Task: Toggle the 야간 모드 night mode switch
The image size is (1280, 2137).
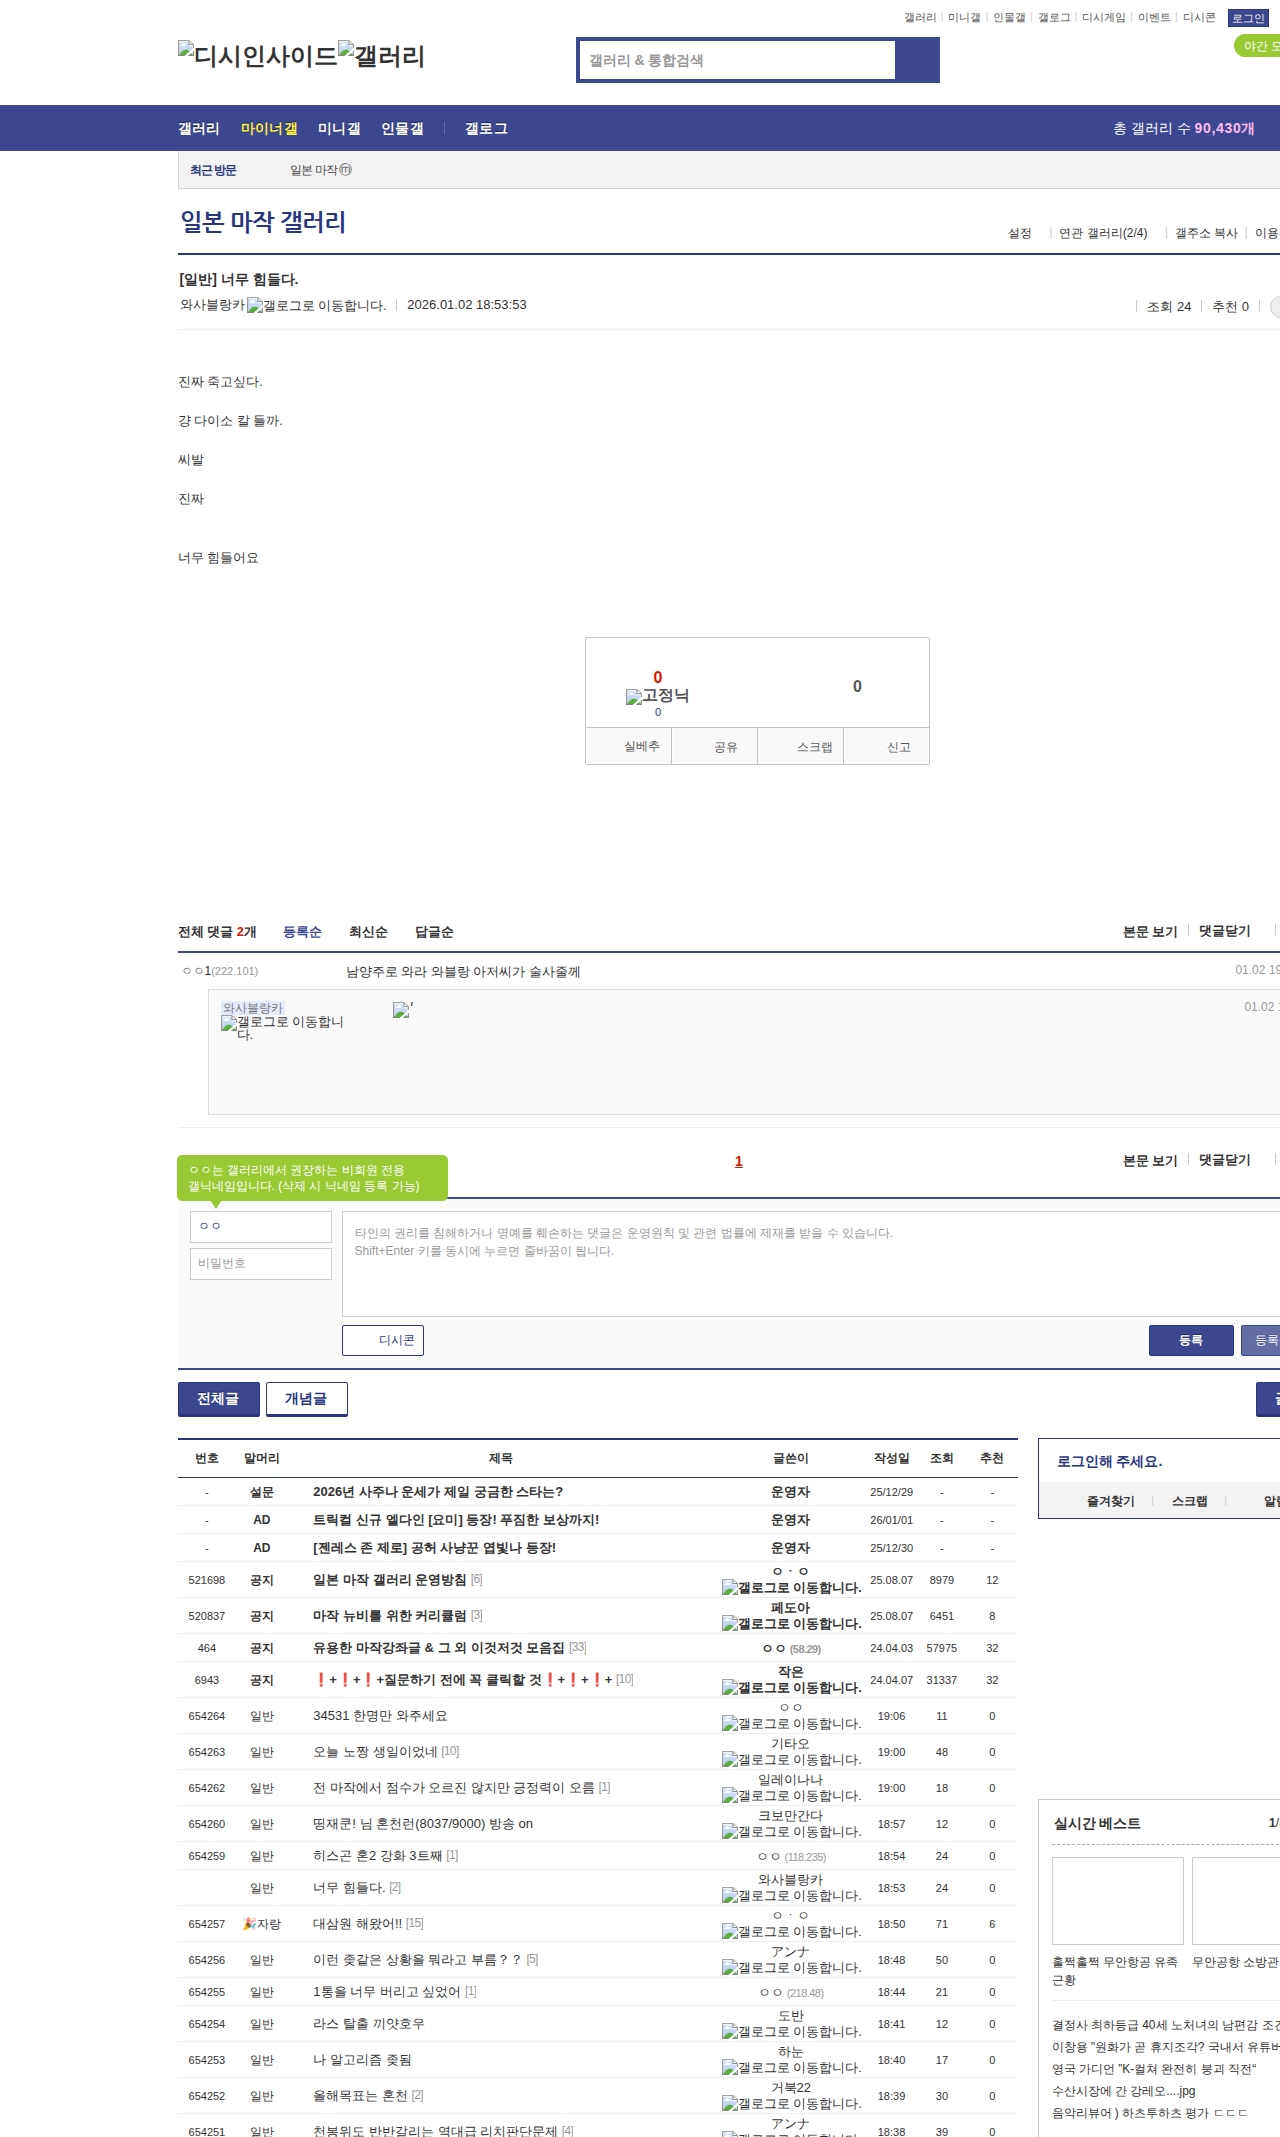Action: [x=1258, y=46]
